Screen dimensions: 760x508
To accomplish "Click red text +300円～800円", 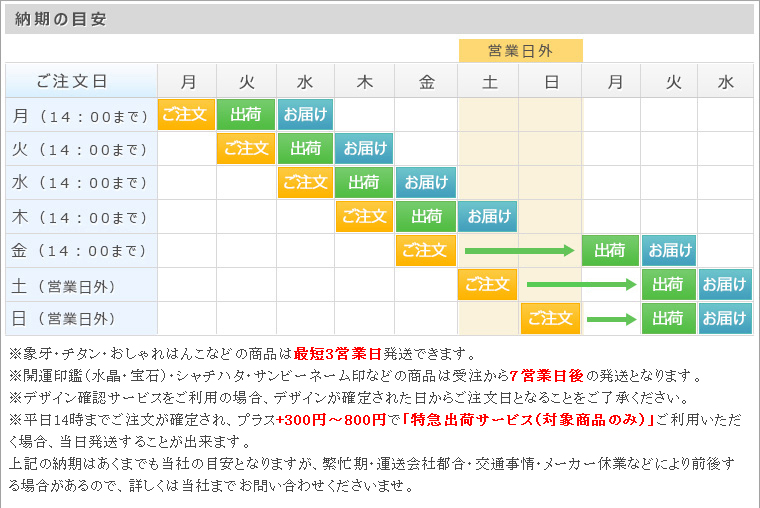I will 332,420.
